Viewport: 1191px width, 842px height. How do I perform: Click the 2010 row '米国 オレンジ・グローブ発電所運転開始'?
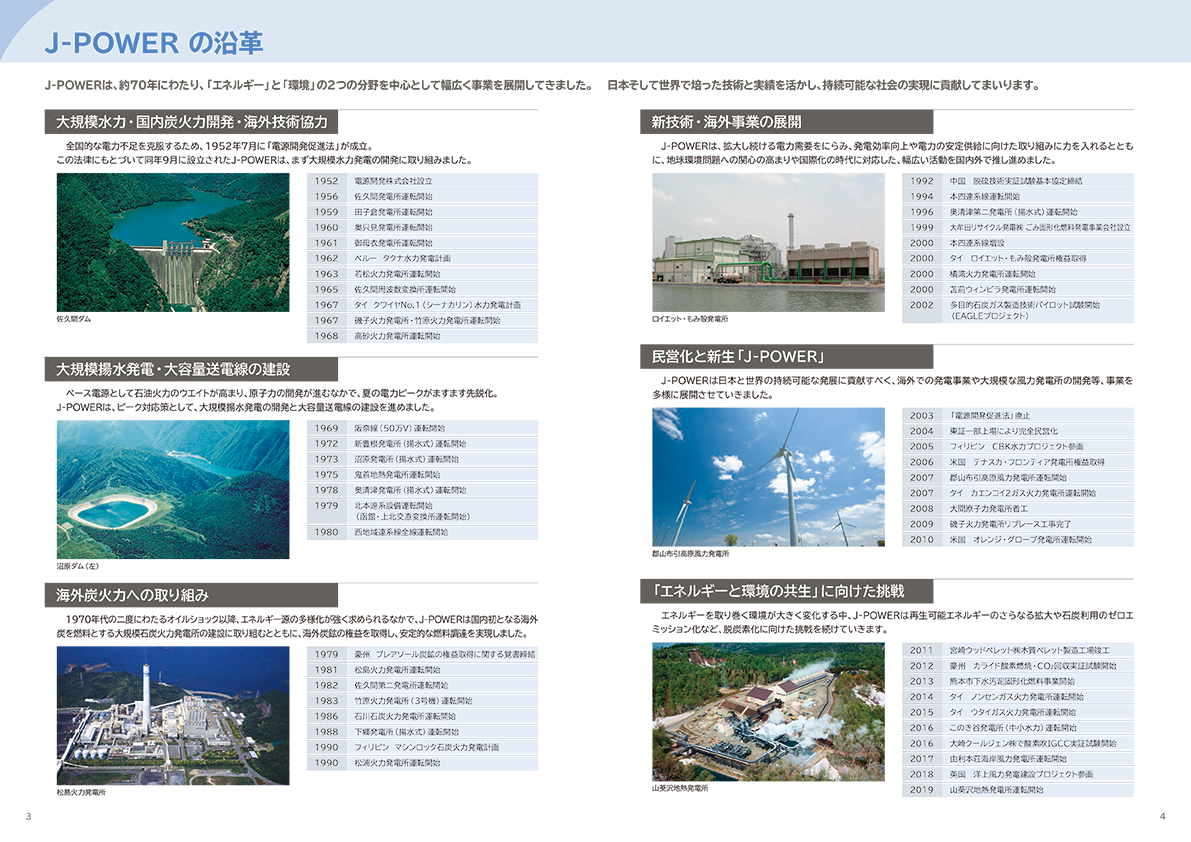coord(1018,540)
